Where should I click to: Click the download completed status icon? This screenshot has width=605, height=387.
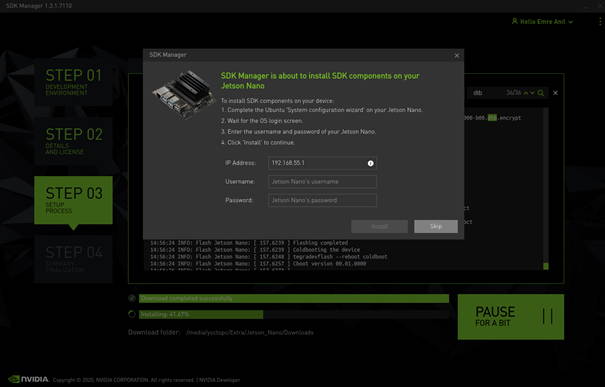click(x=132, y=298)
